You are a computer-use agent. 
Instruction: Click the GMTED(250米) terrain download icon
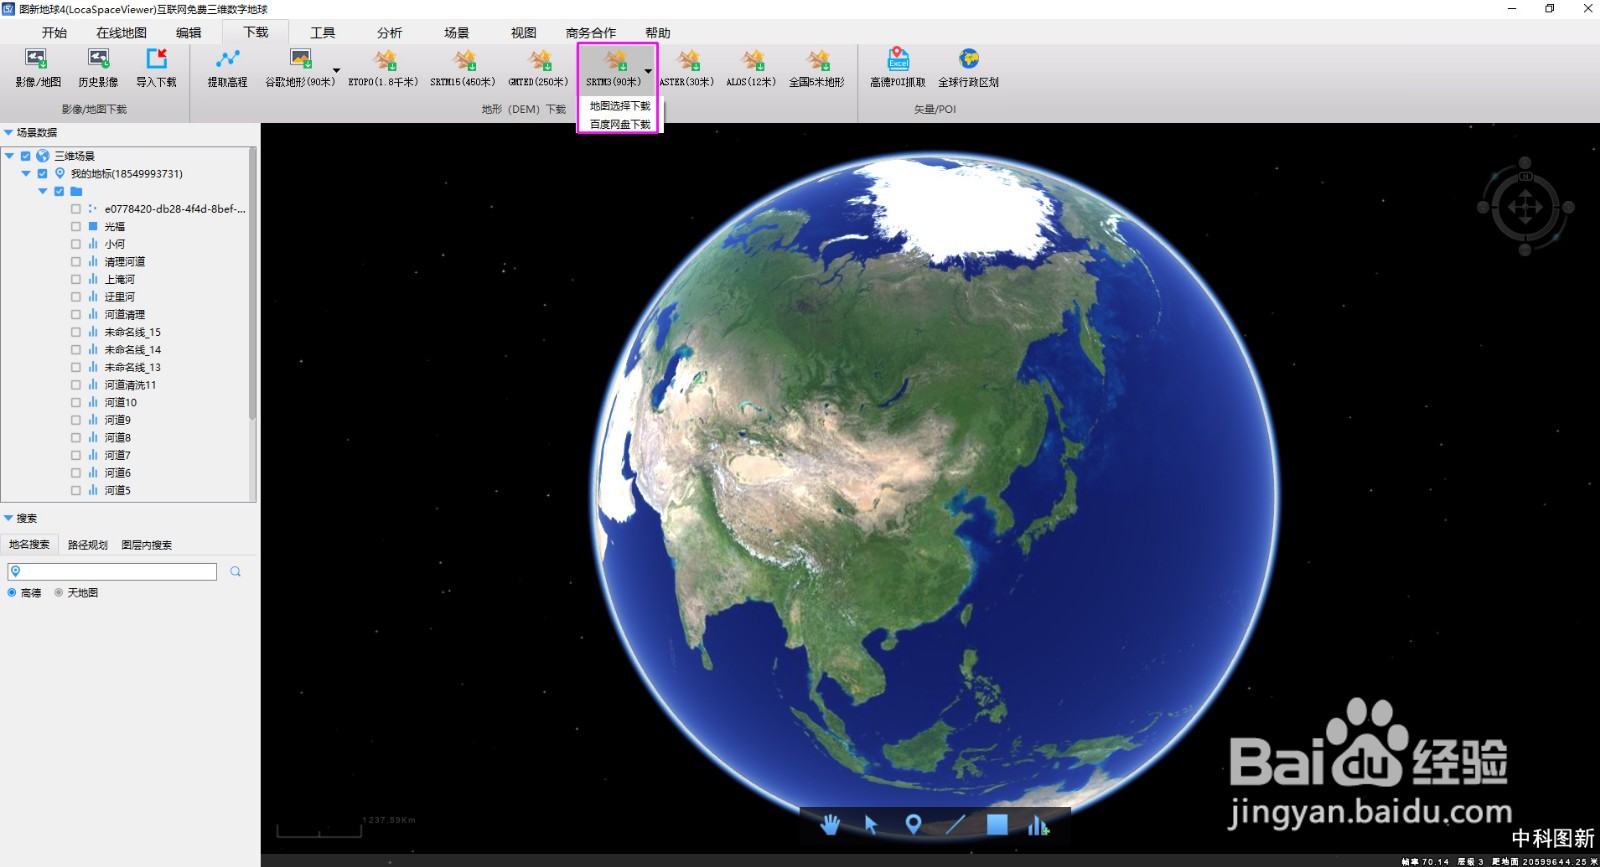539,59
